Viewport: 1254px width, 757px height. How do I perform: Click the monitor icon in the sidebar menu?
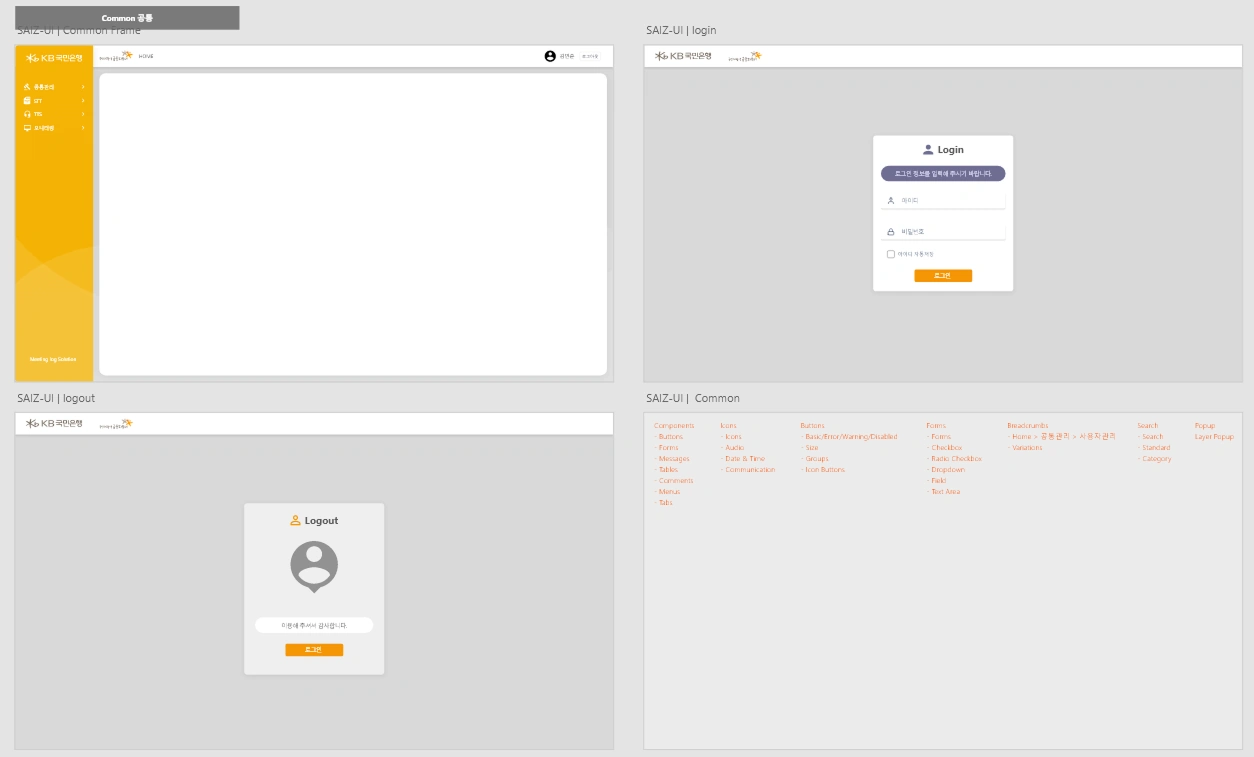pos(27,128)
